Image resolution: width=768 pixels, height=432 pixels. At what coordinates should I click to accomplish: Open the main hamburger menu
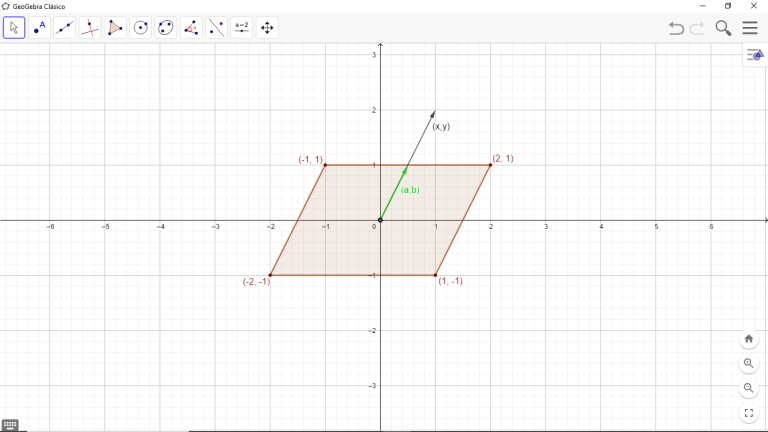750,28
